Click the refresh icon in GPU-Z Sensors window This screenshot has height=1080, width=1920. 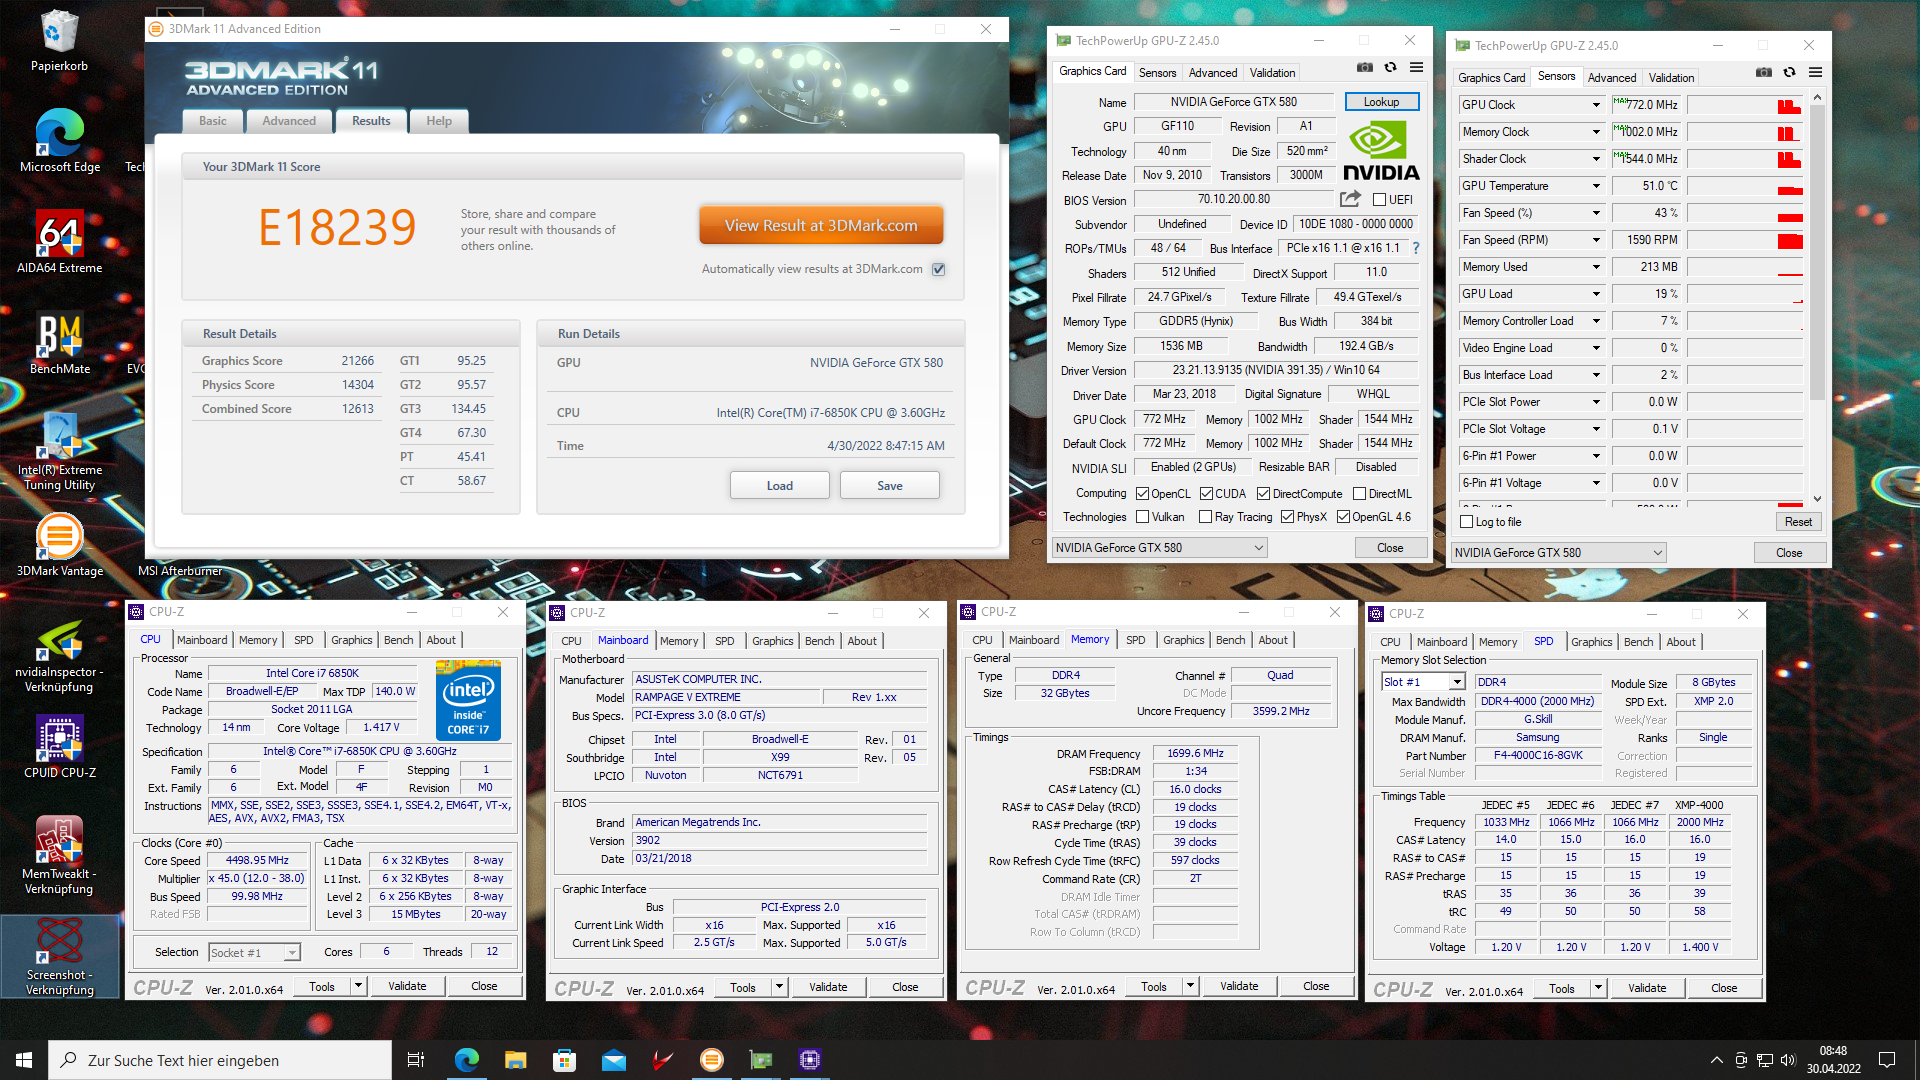click(x=1789, y=73)
